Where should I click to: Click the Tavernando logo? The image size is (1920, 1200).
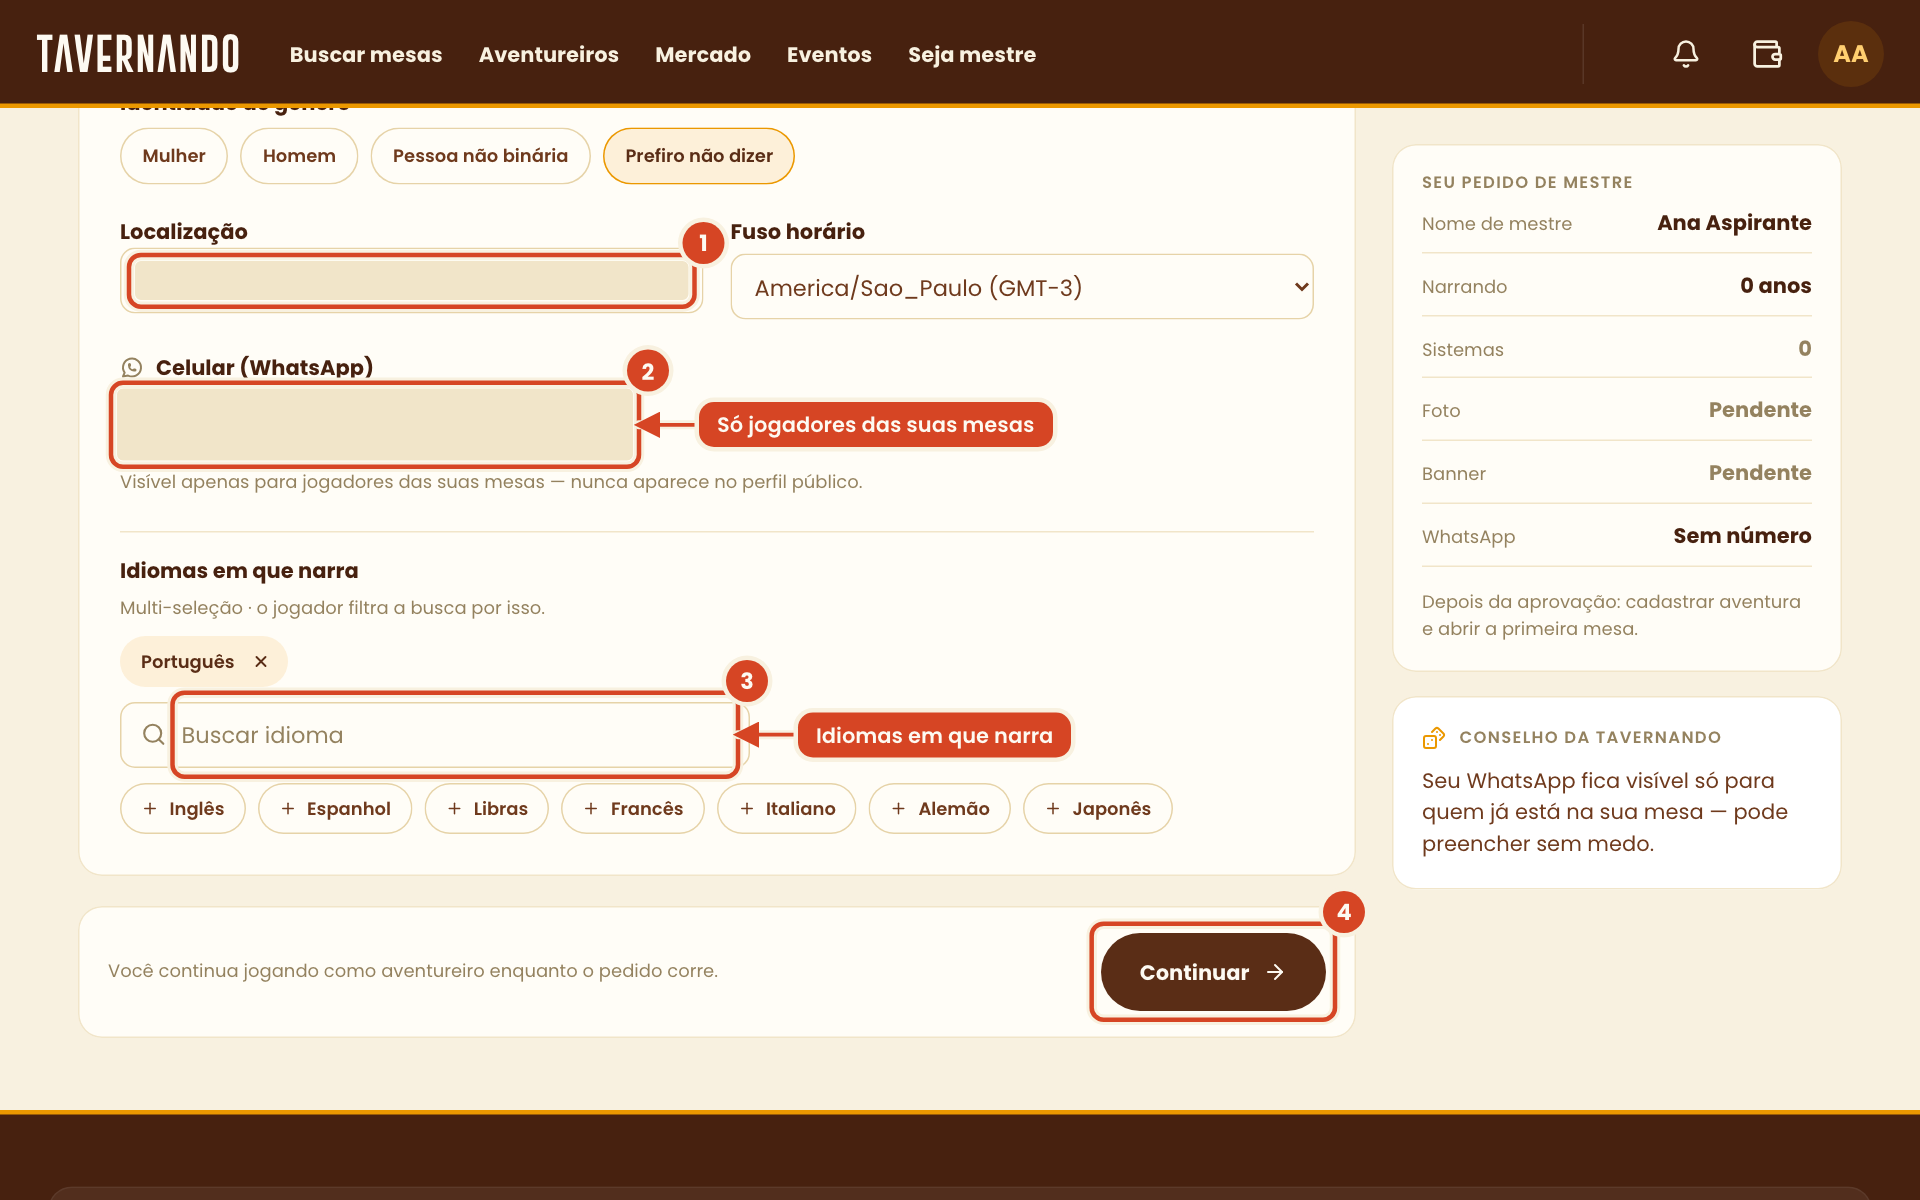[138, 54]
